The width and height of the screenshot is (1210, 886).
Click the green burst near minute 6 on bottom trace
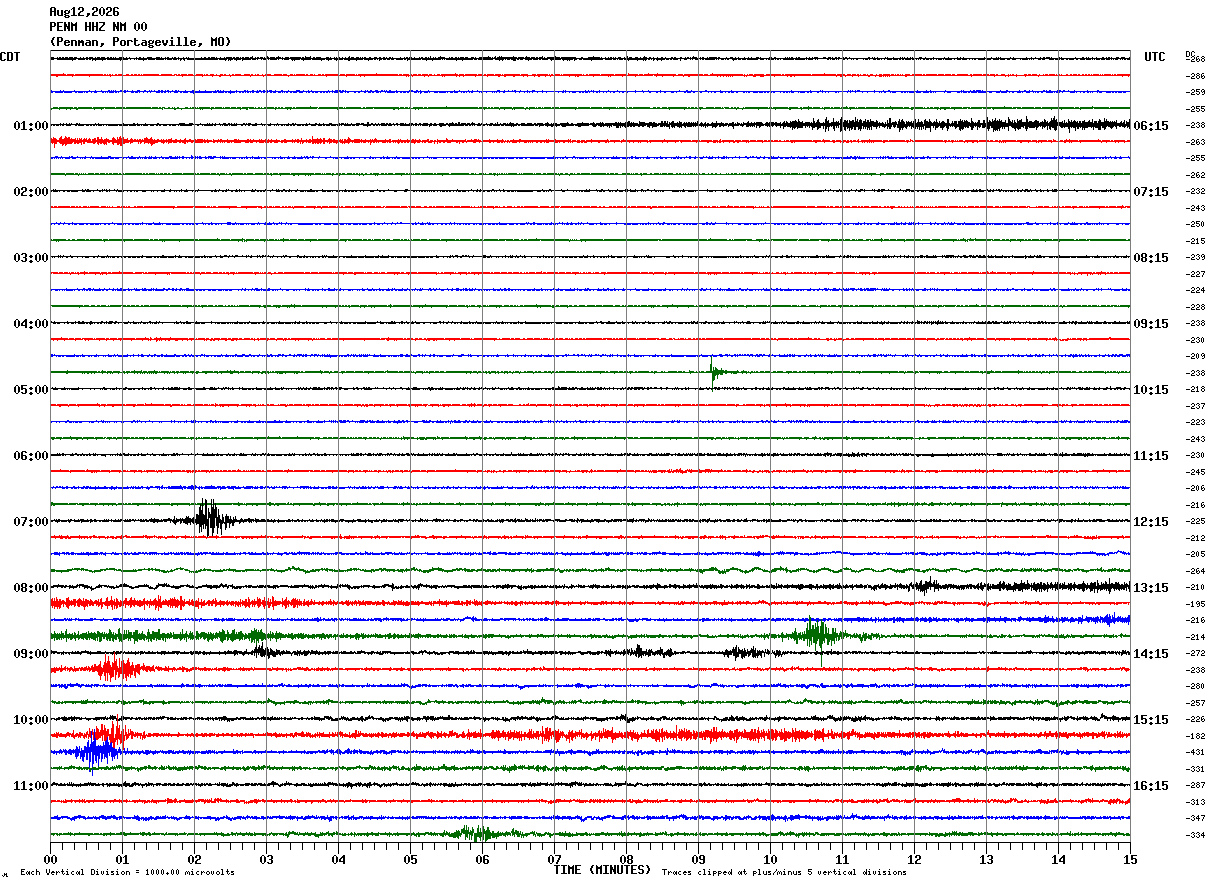point(476,832)
